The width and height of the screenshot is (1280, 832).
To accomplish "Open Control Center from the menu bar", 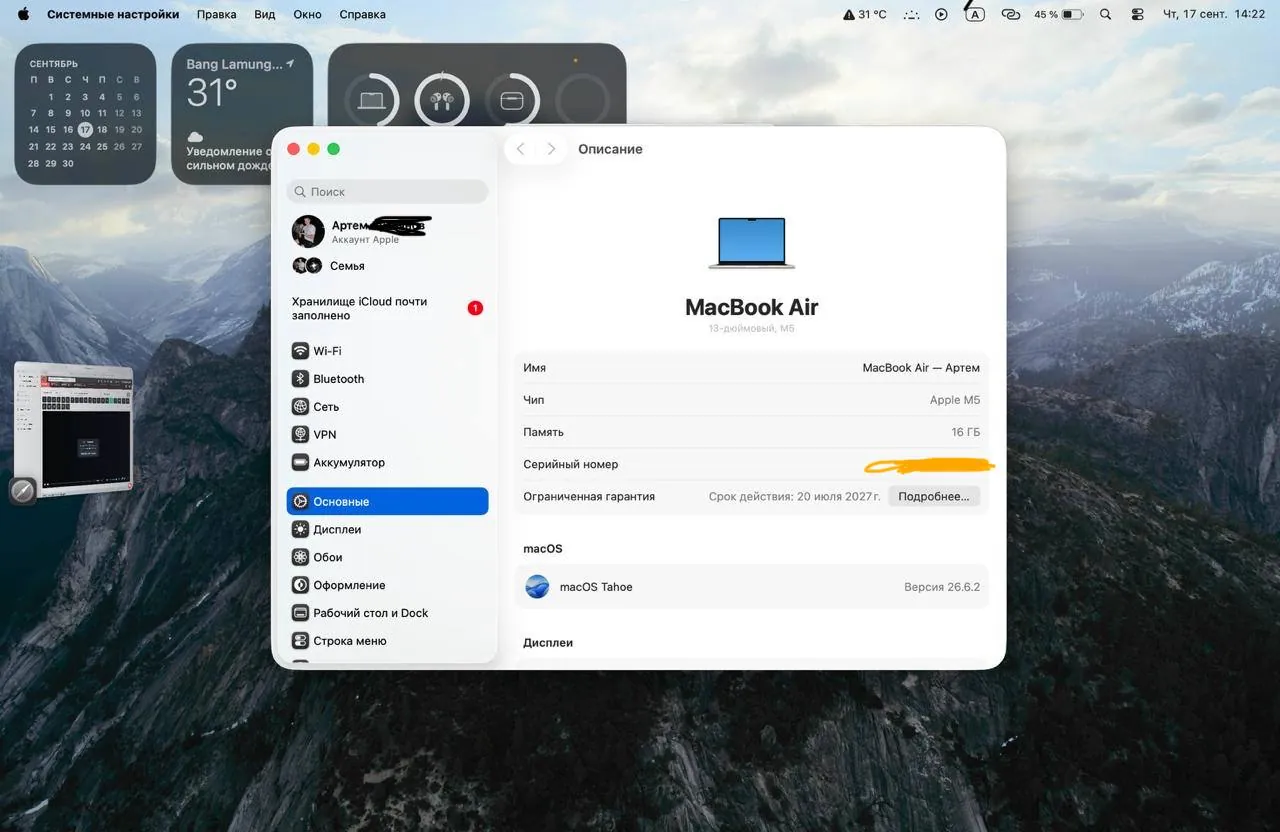I will (1137, 14).
